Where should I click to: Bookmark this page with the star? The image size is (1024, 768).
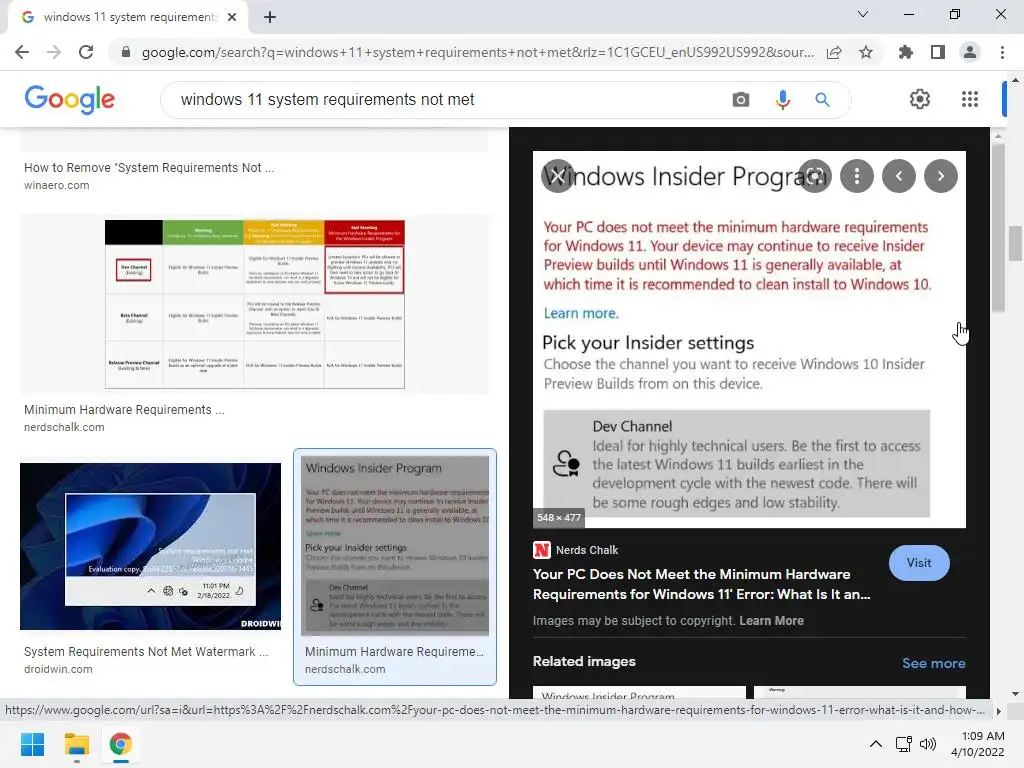click(866, 52)
